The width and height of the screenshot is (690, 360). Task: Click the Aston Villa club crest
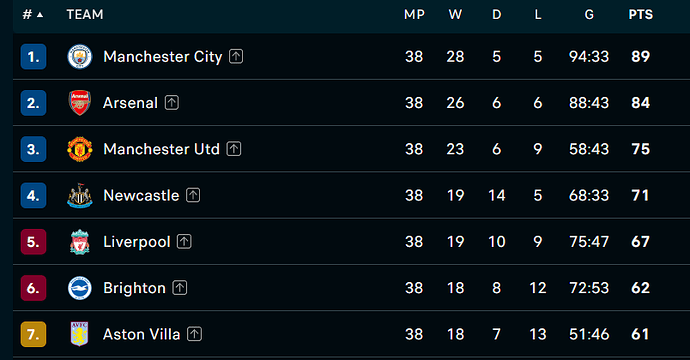(80, 334)
